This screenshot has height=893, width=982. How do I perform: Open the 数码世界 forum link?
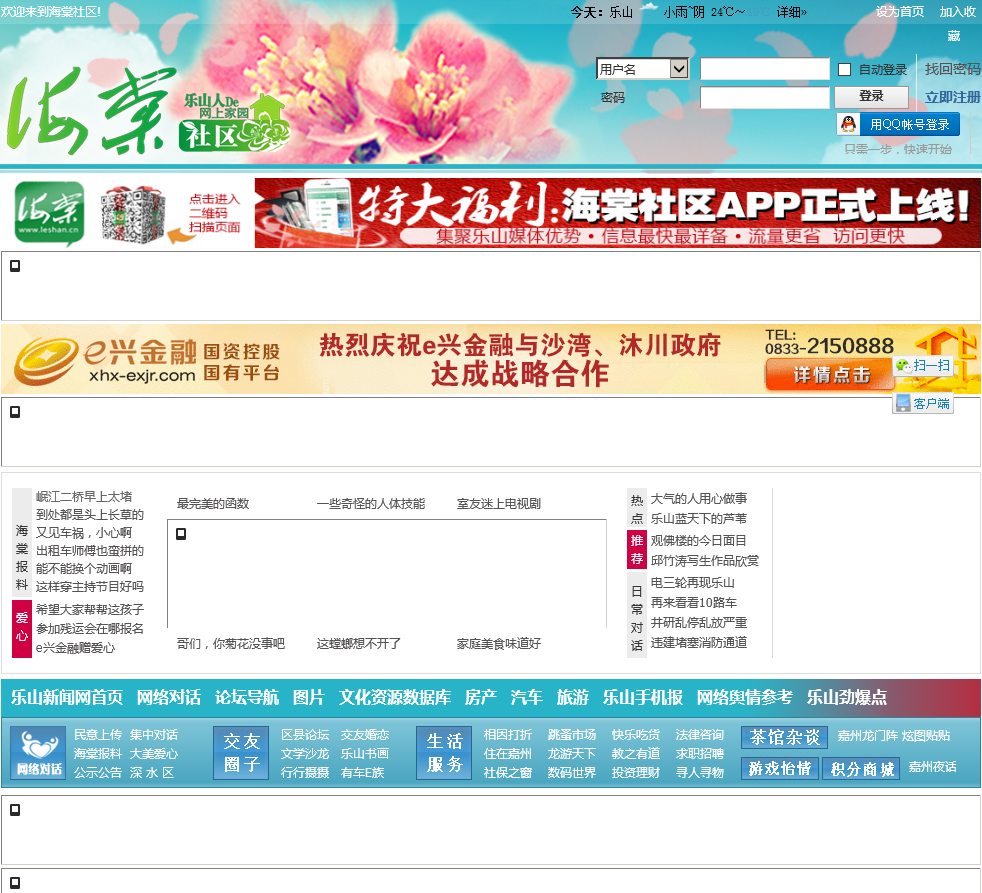pos(572,773)
